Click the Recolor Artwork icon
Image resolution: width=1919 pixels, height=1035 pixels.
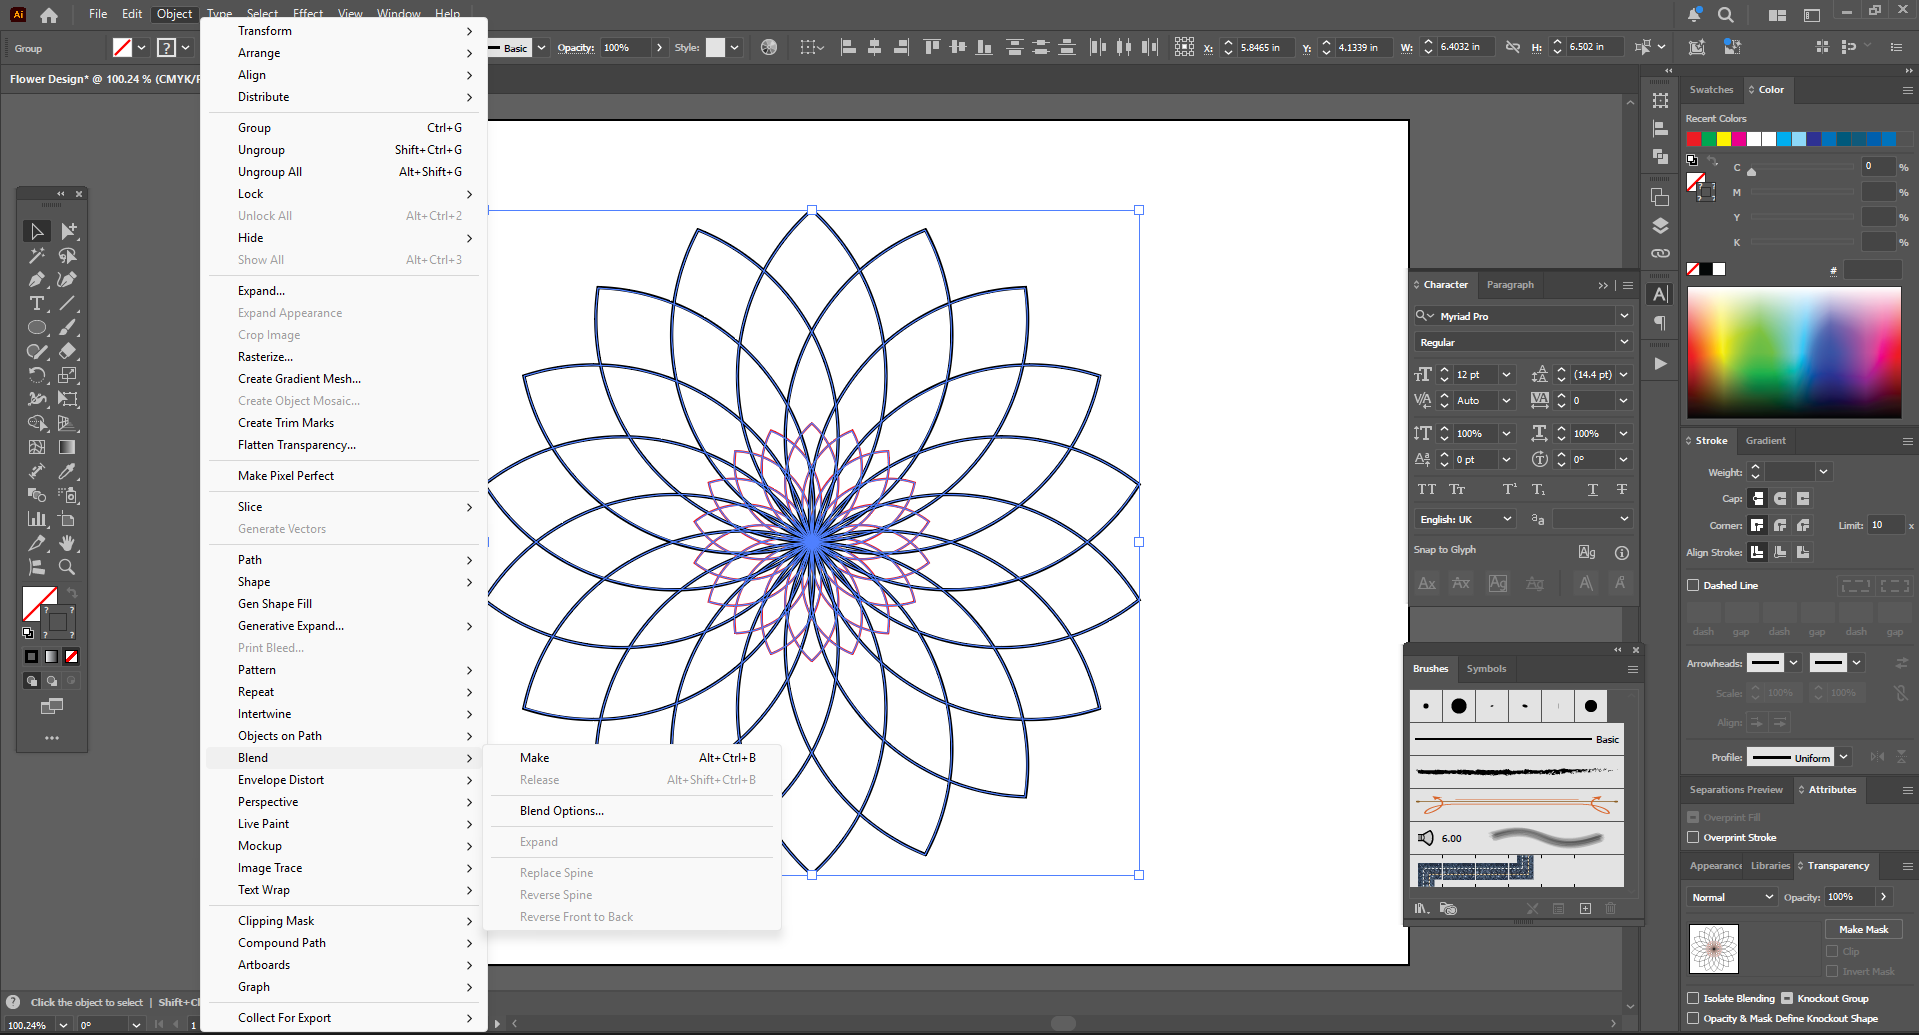pos(768,47)
